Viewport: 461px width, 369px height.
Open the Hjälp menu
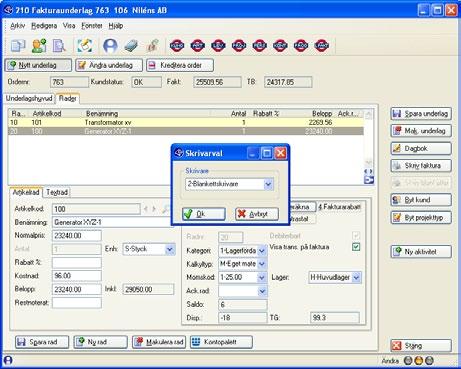(x=116, y=26)
